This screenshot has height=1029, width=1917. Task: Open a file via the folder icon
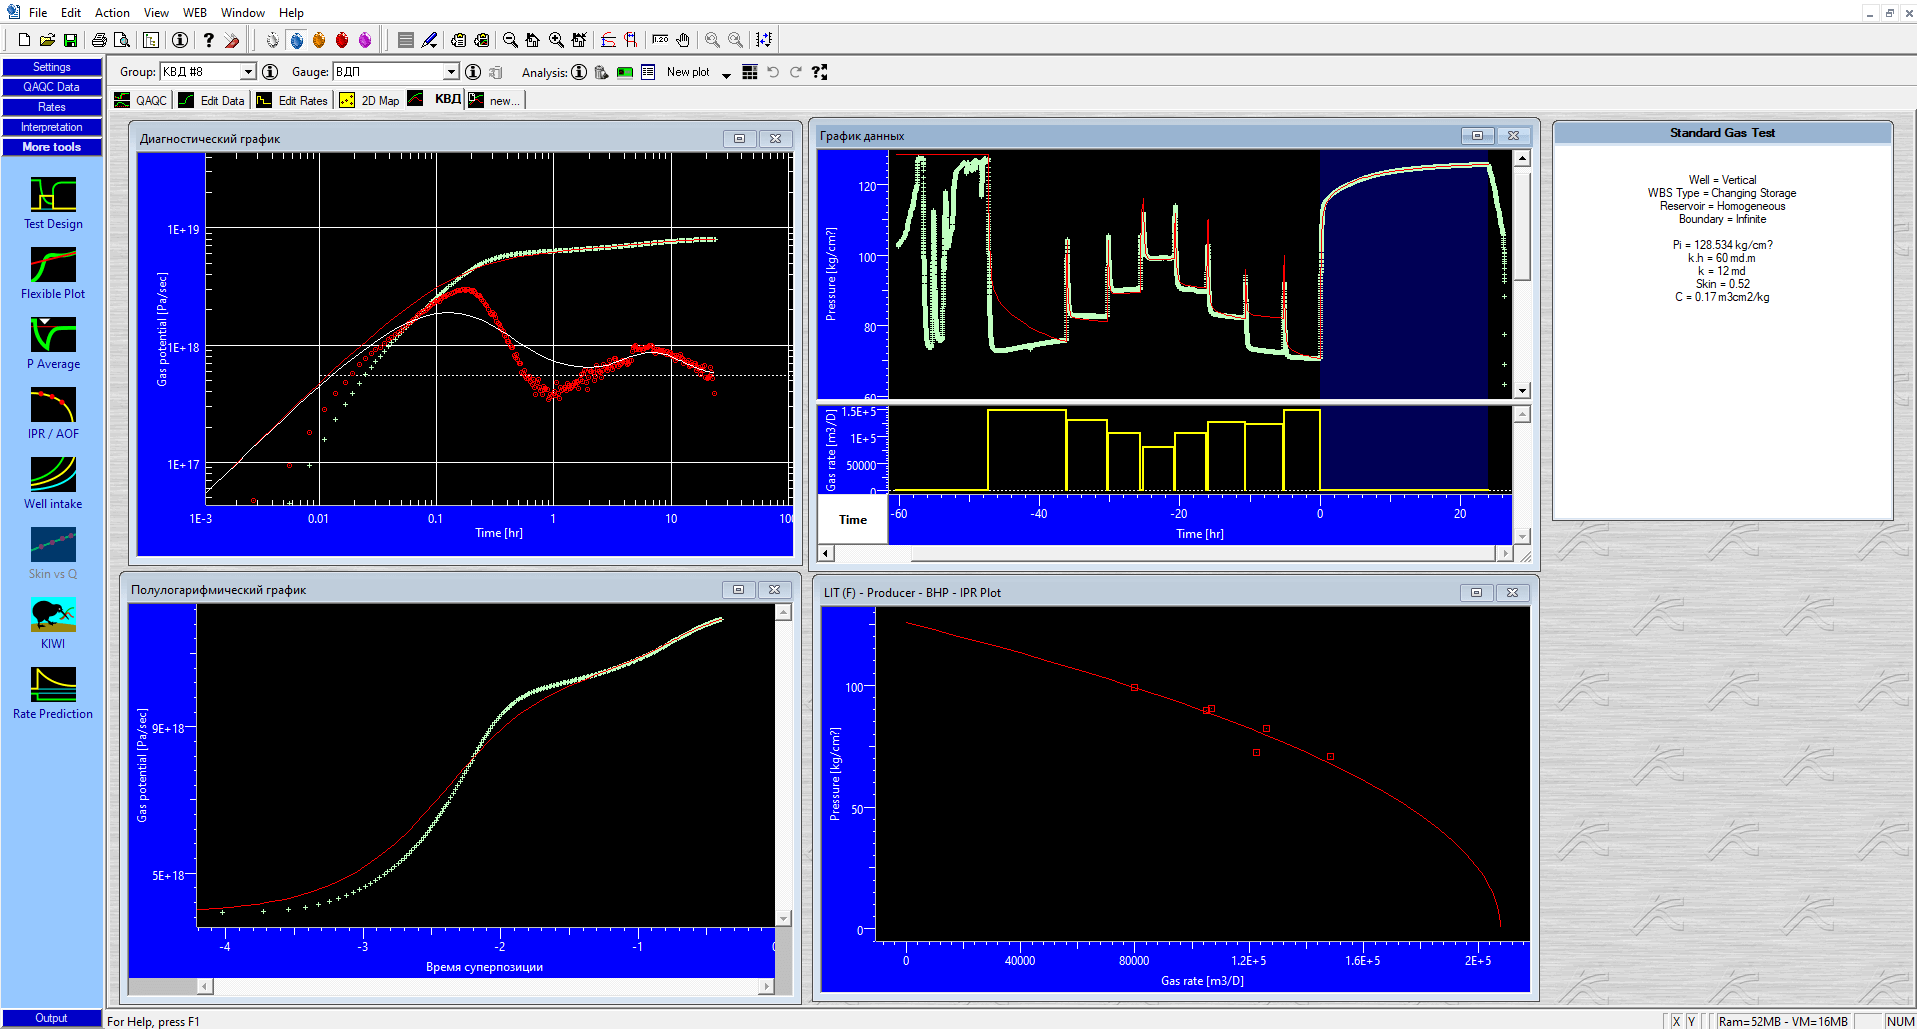pyautogui.click(x=47, y=40)
